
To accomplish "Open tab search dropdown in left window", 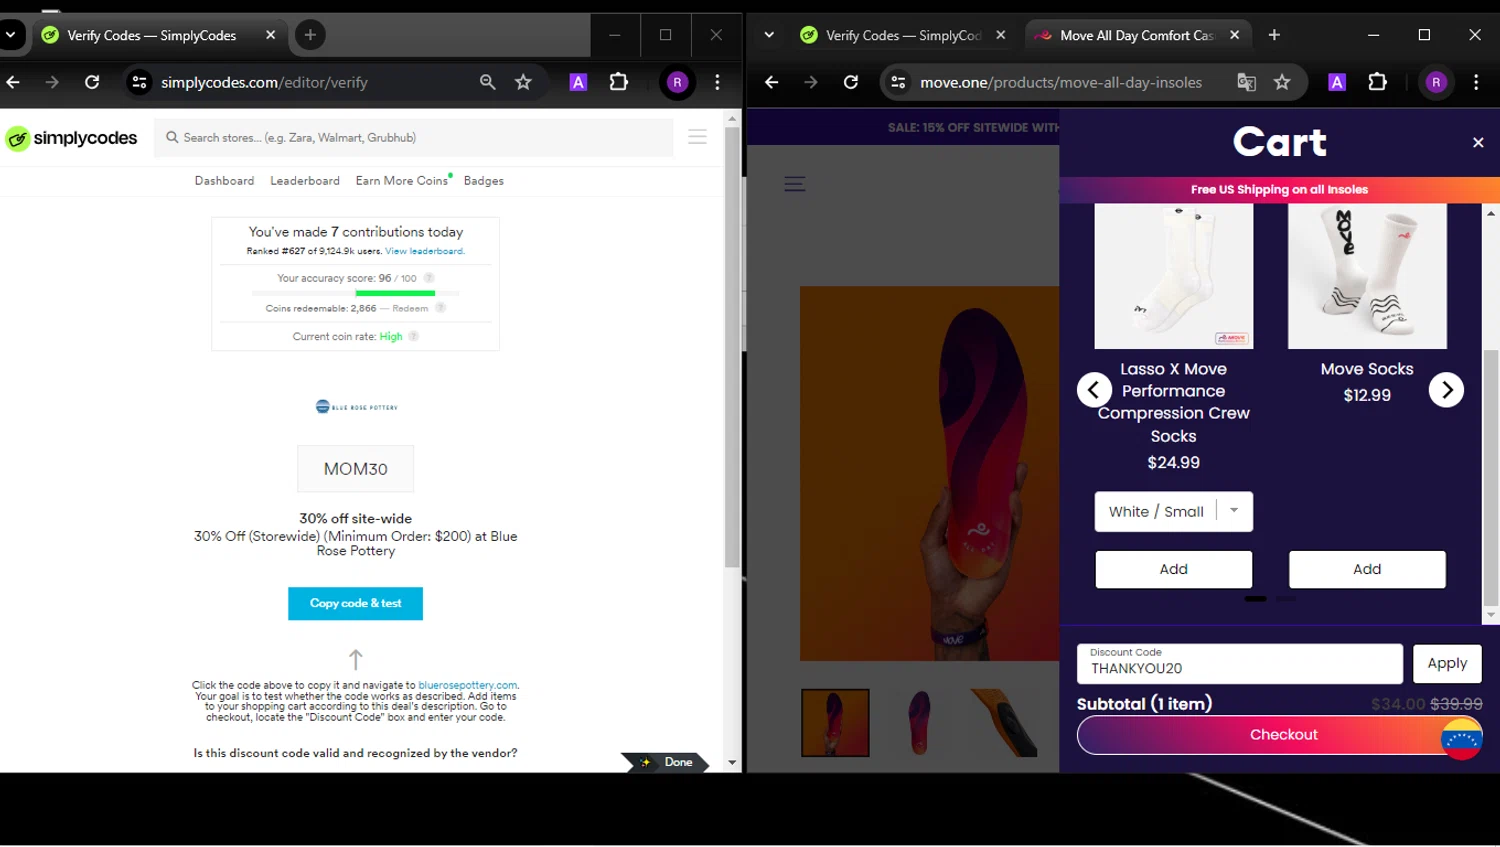I will 10,35.
